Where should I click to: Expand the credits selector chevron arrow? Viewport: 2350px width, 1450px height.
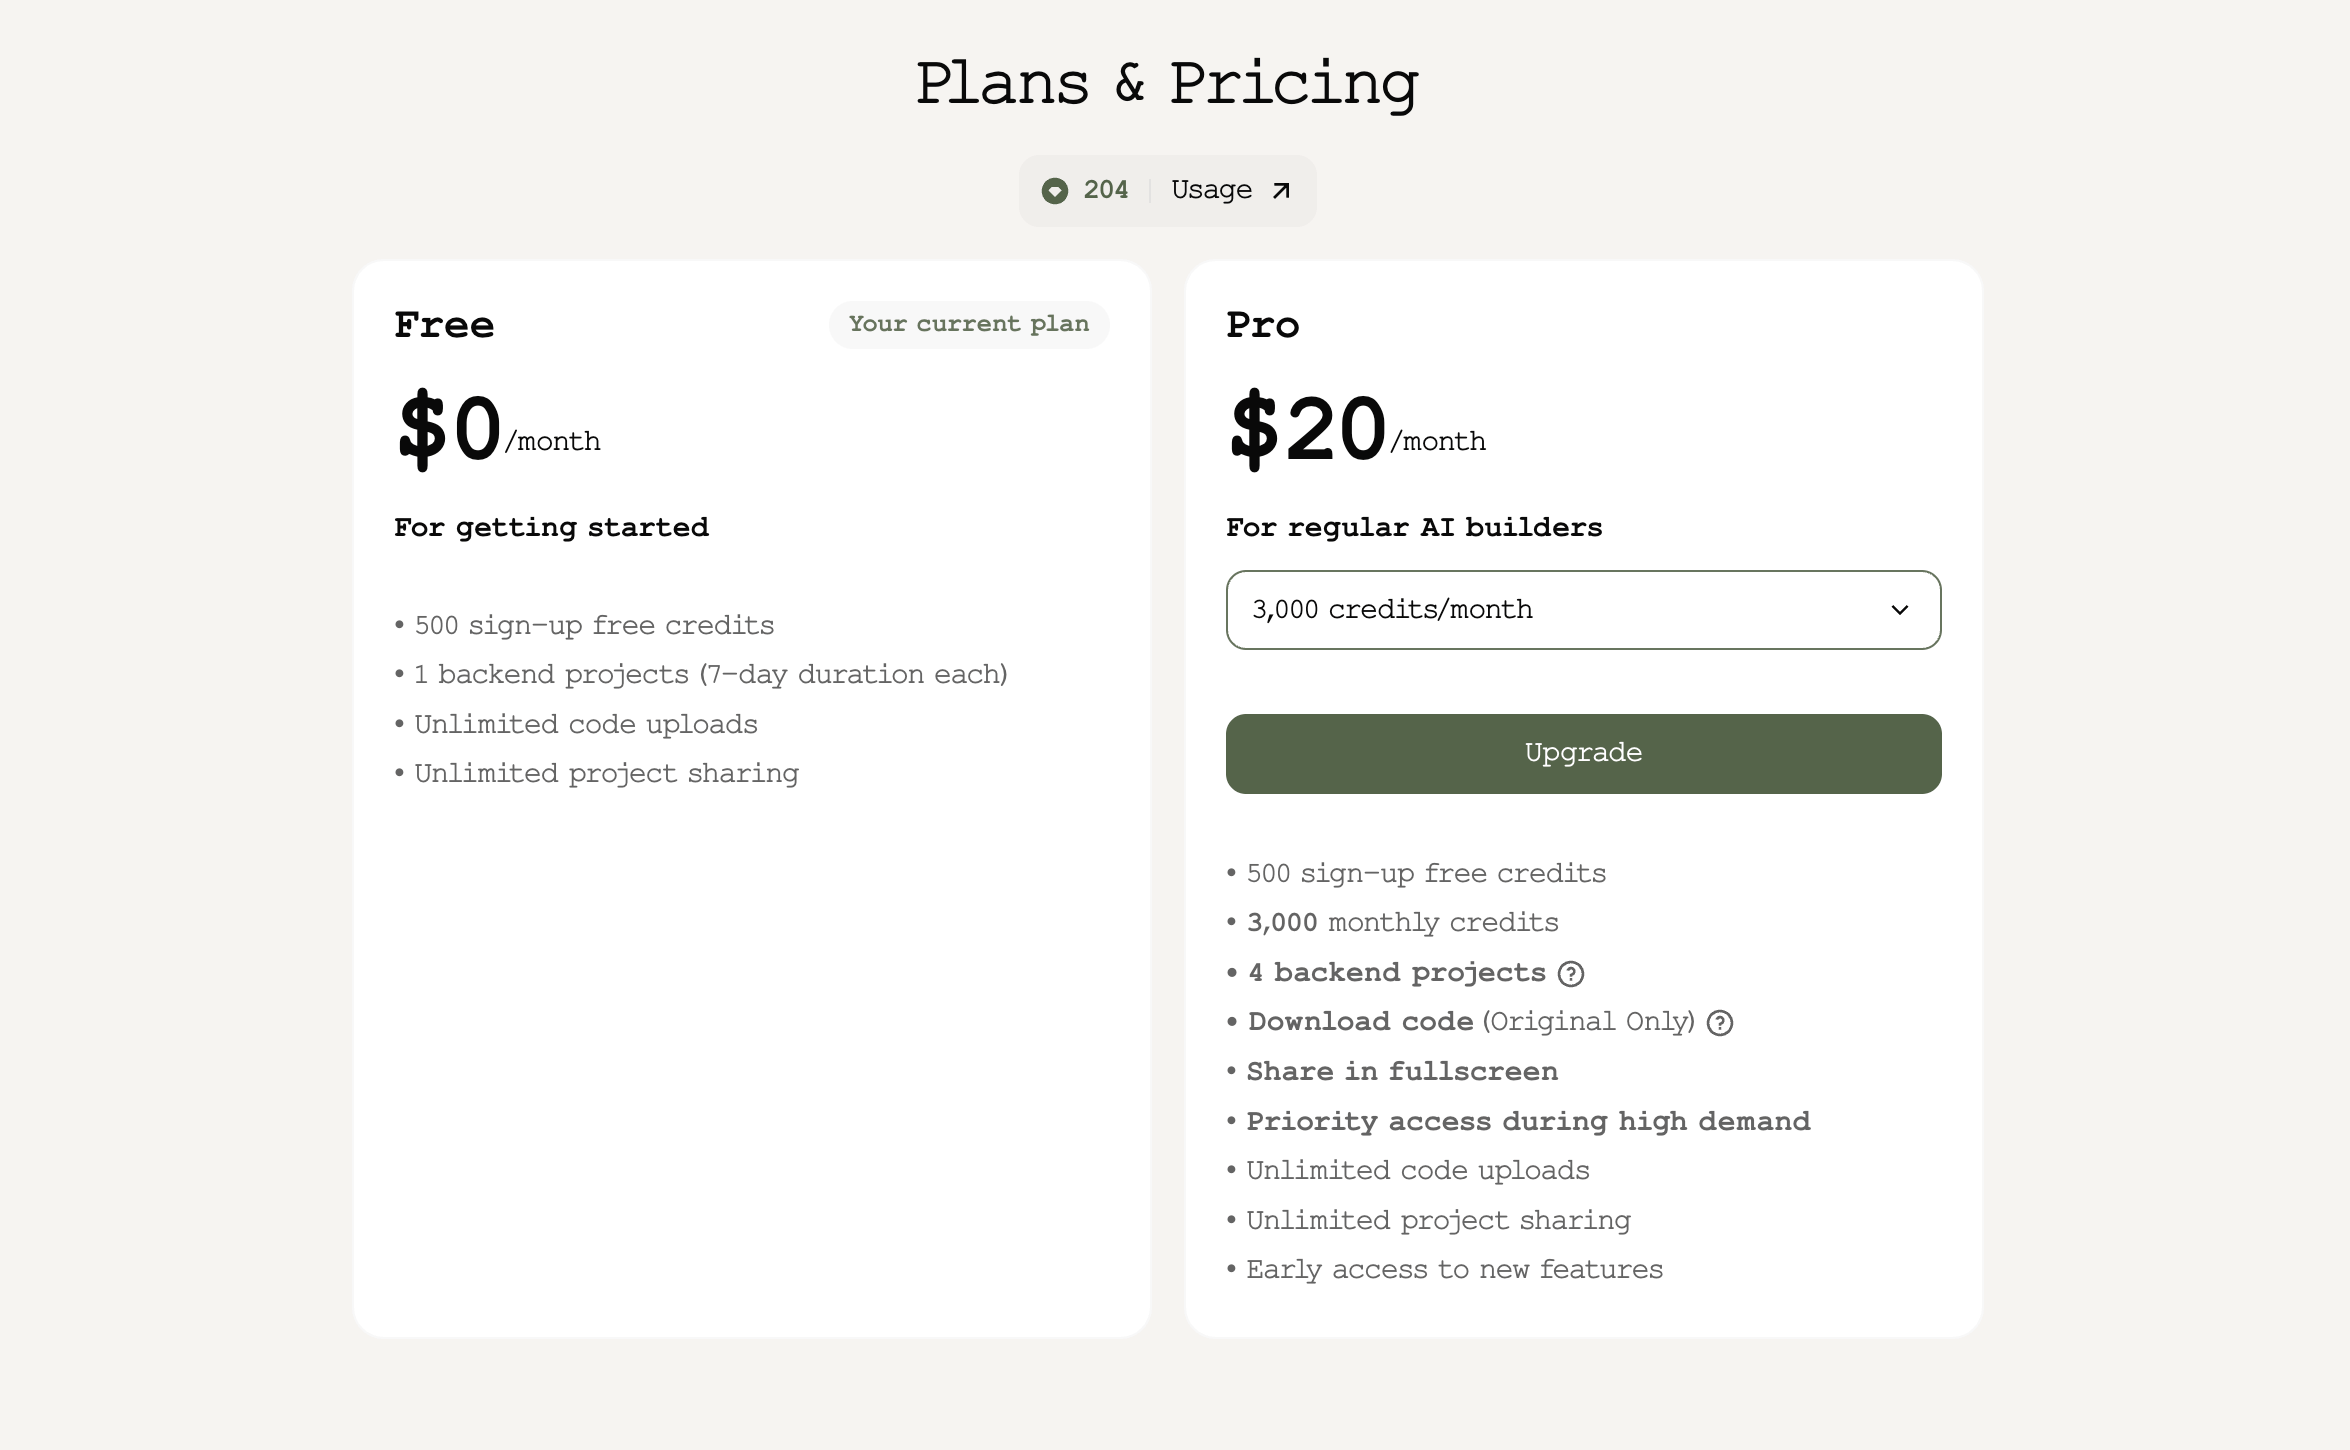(x=1900, y=610)
